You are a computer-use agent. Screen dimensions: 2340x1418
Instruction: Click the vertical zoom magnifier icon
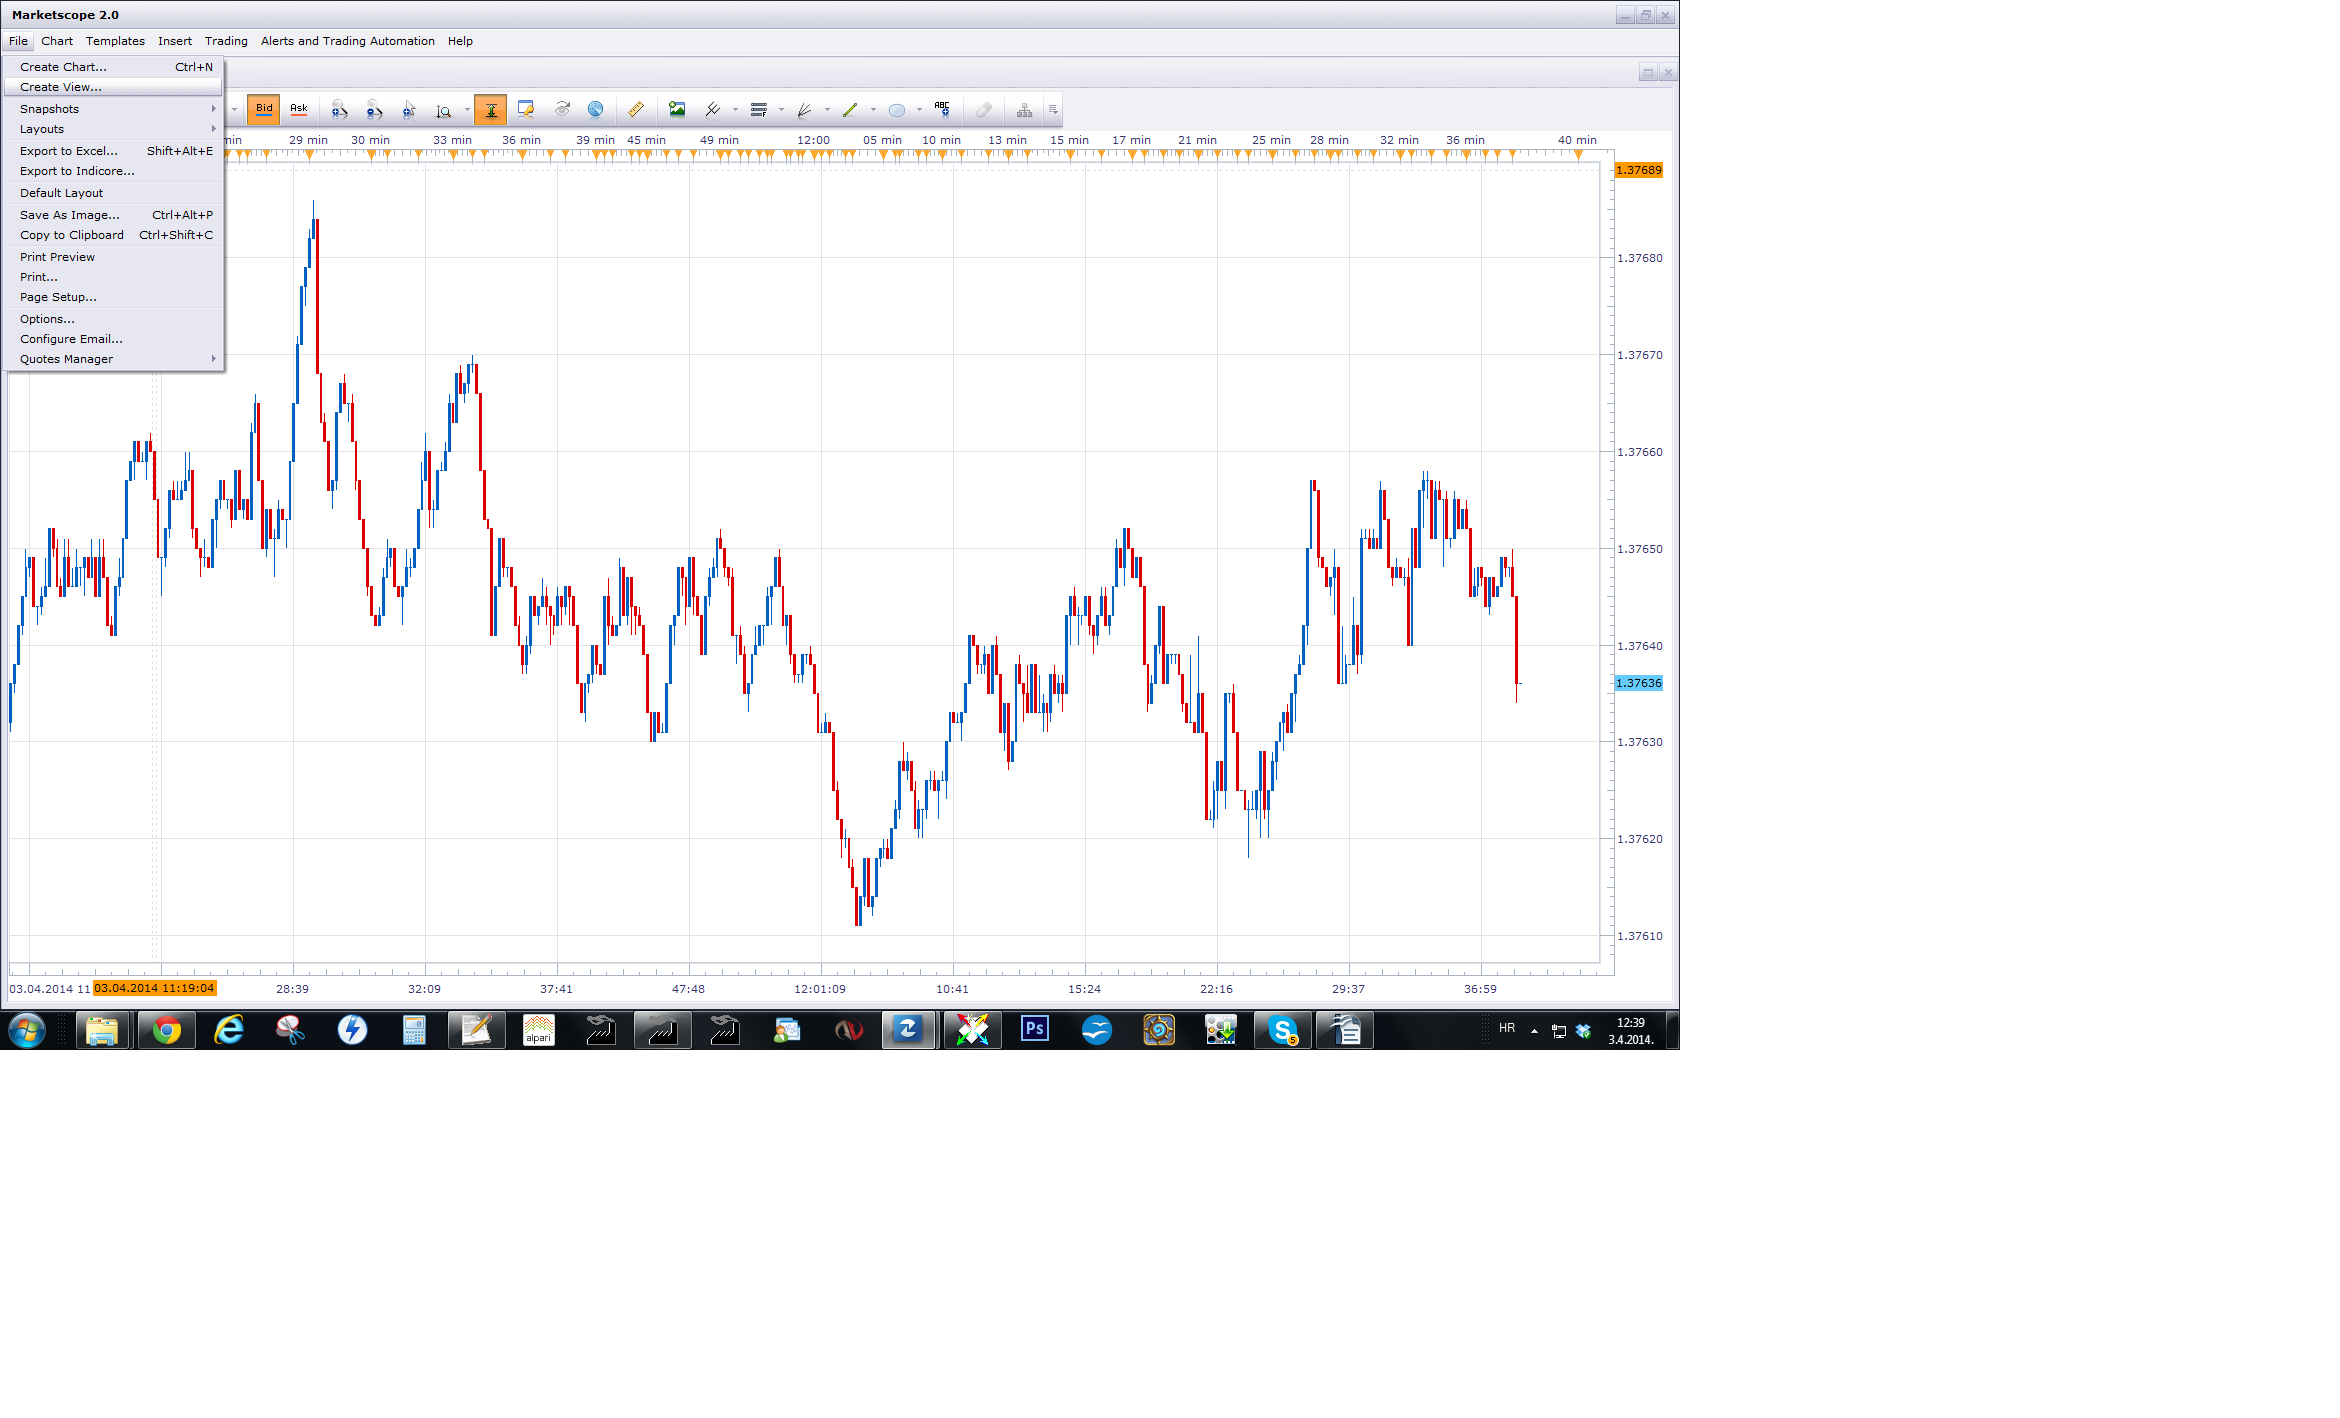pos(443,110)
